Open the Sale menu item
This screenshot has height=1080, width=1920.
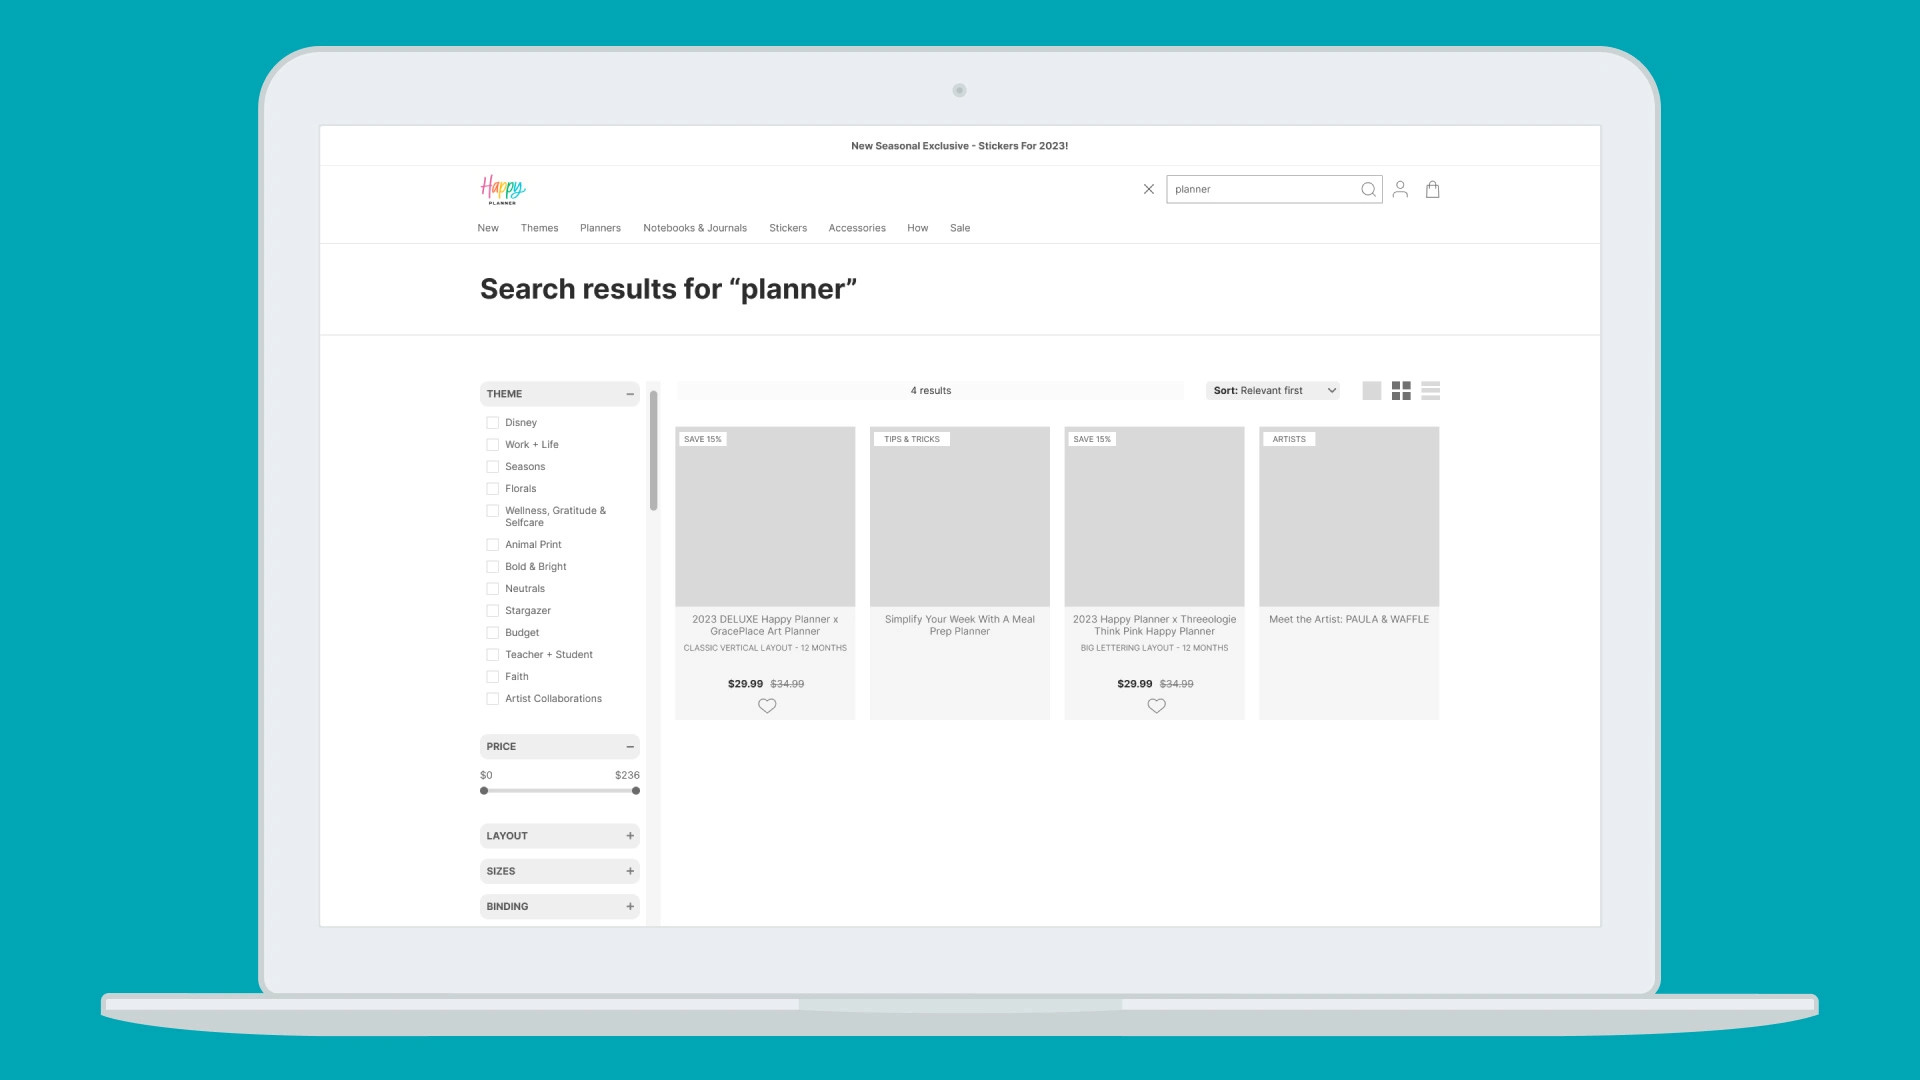pos(960,228)
